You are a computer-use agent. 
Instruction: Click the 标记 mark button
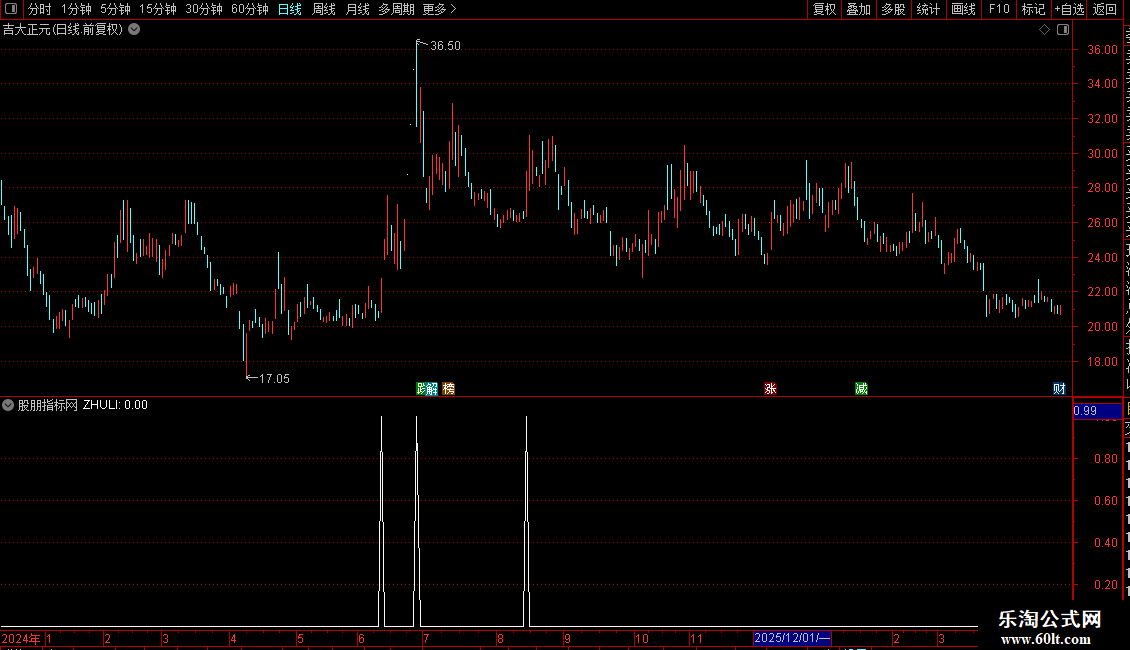tap(1033, 9)
